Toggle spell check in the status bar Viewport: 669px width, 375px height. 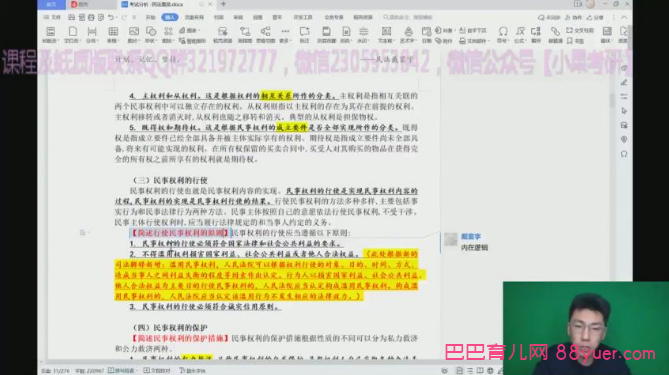pyautogui.click(x=122, y=370)
